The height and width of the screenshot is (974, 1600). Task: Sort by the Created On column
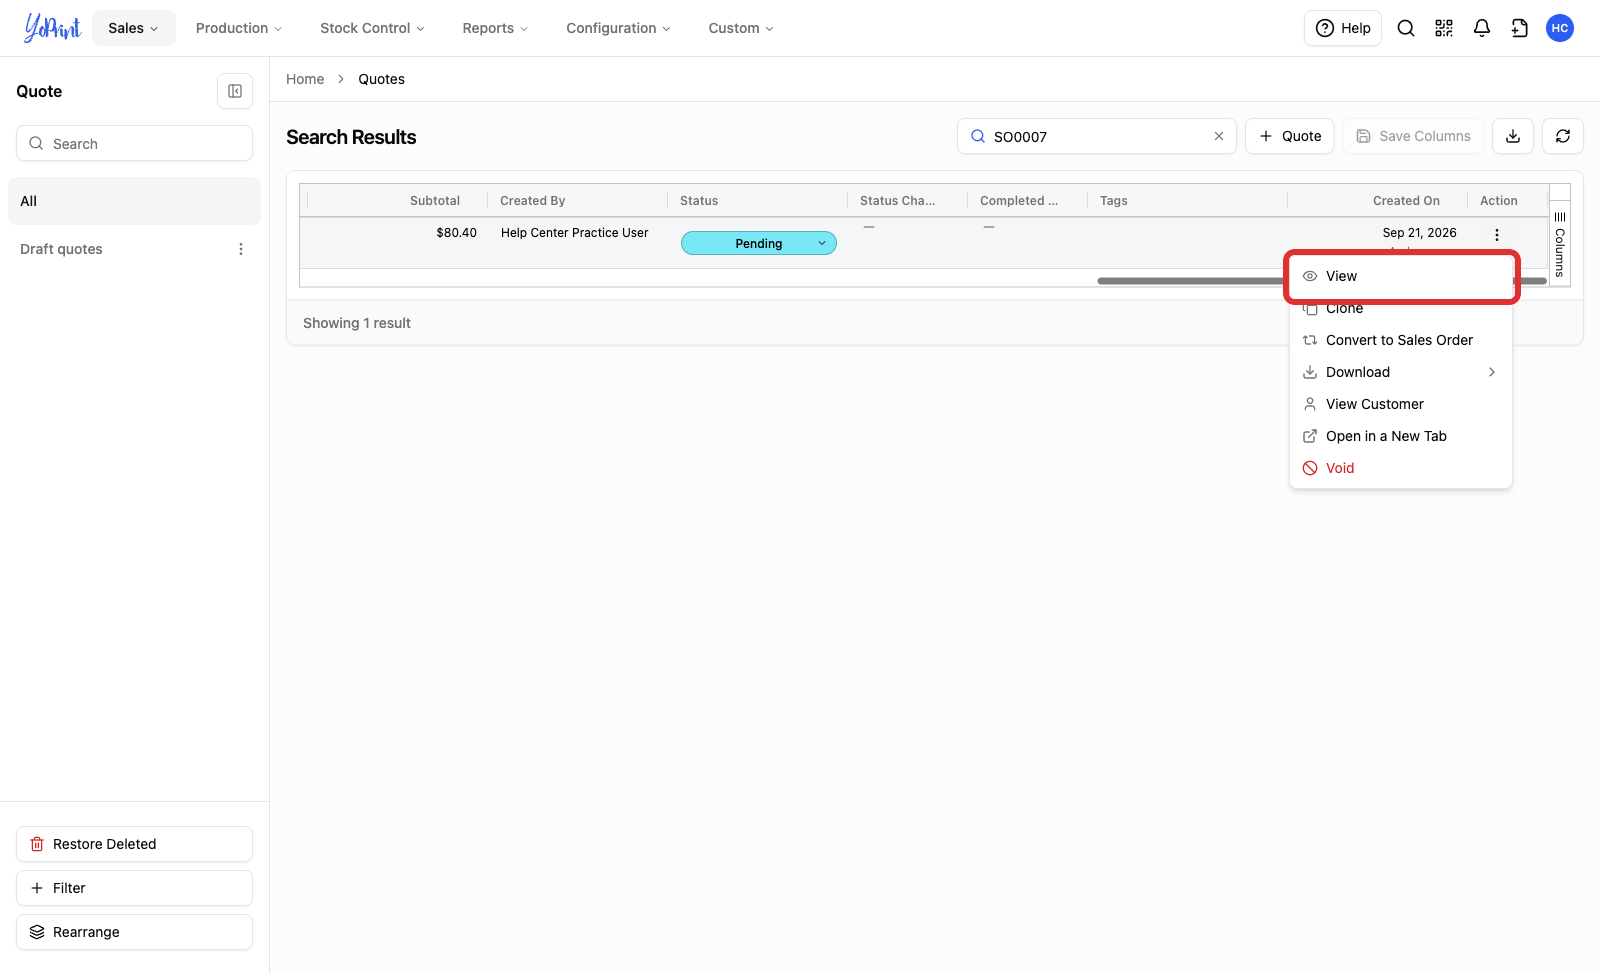pos(1406,201)
